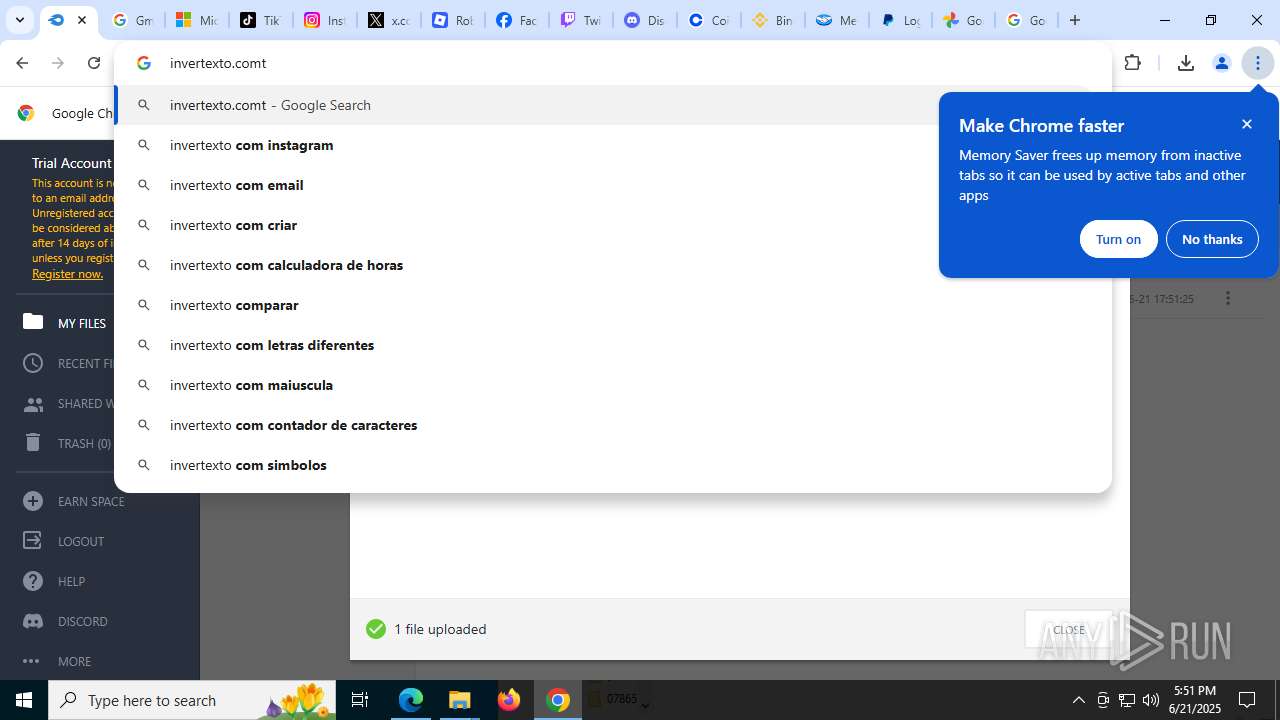
Task: Dismiss Memory Saver with No thanks
Action: (1212, 239)
